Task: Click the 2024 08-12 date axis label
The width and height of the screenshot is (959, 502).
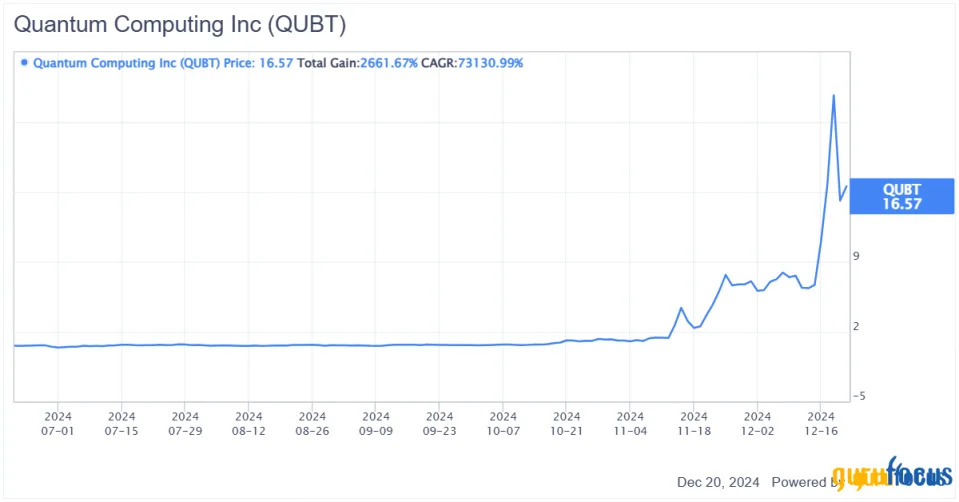Action: coord(249,424)
